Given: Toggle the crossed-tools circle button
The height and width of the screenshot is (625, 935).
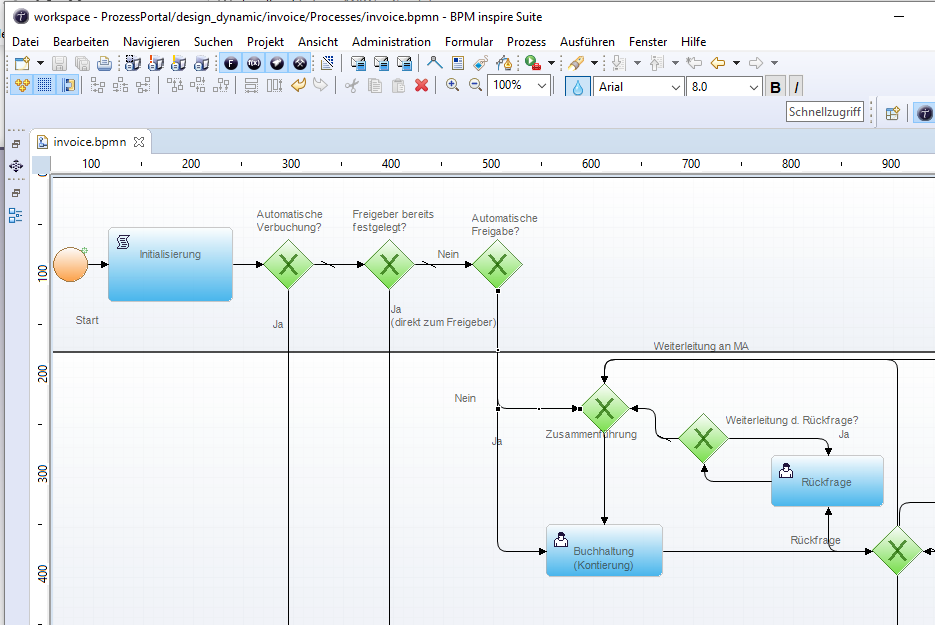Looking at the screenshot, I should [x=300, y=63].
